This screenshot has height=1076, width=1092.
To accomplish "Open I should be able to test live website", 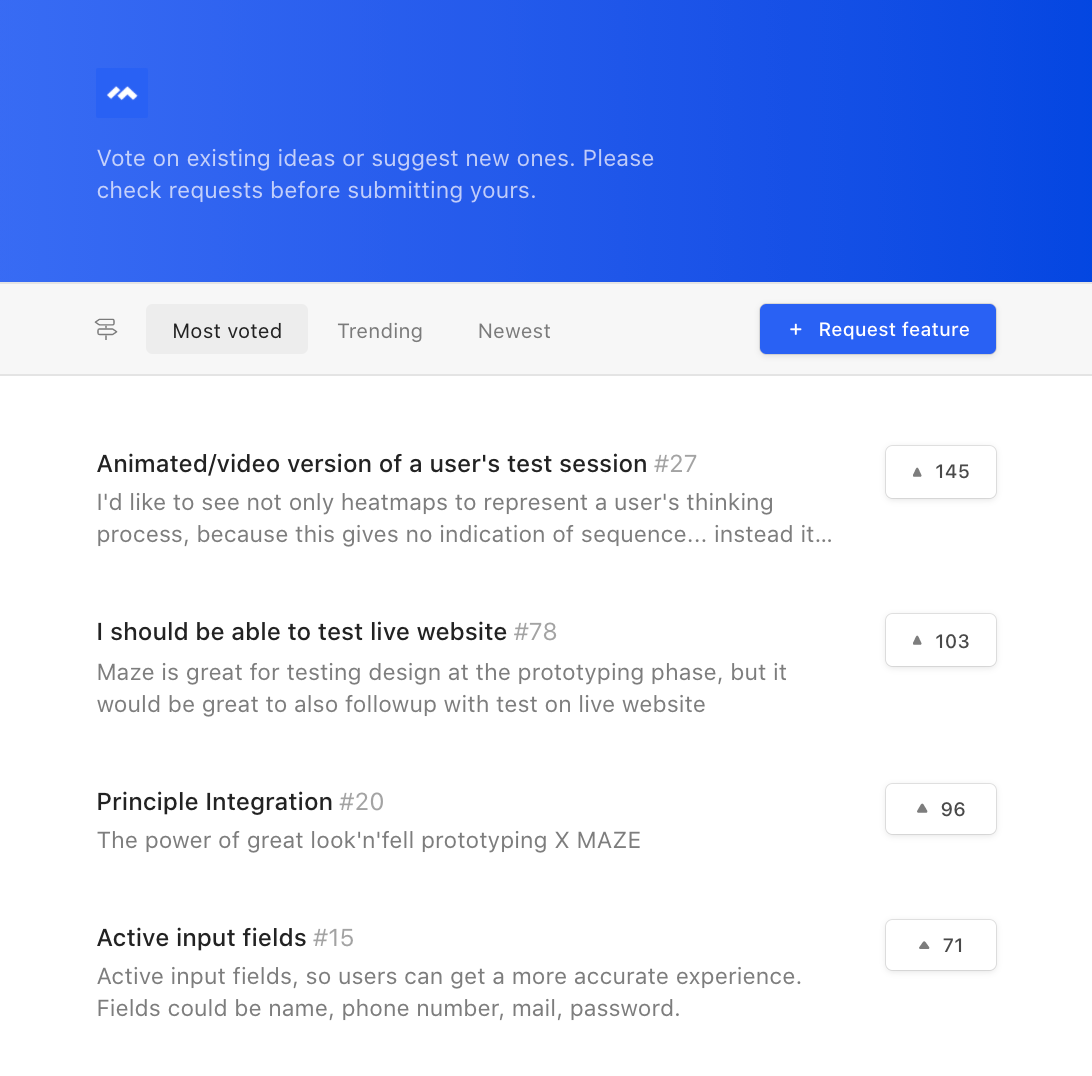I will [x=302, y=632].
